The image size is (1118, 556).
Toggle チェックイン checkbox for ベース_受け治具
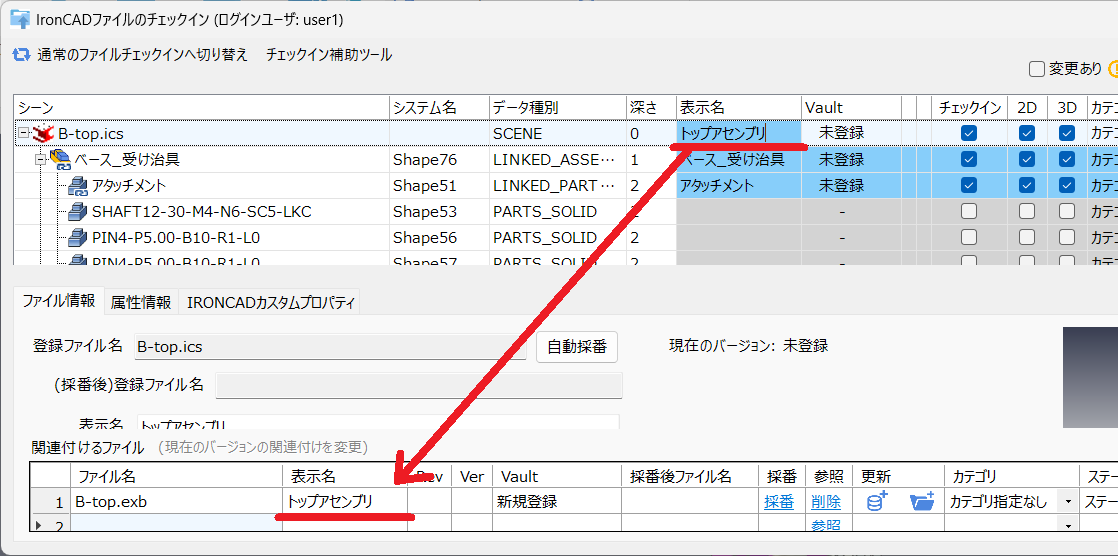coord(968,159)
